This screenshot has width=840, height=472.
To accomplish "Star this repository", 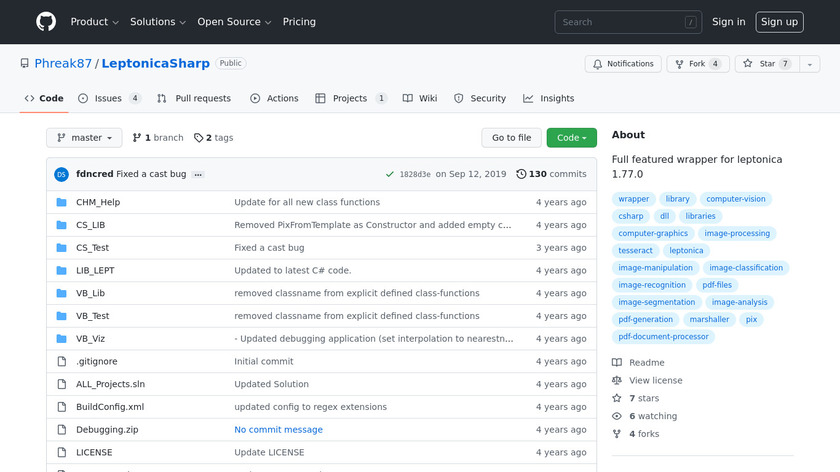I will pos(767,64).
